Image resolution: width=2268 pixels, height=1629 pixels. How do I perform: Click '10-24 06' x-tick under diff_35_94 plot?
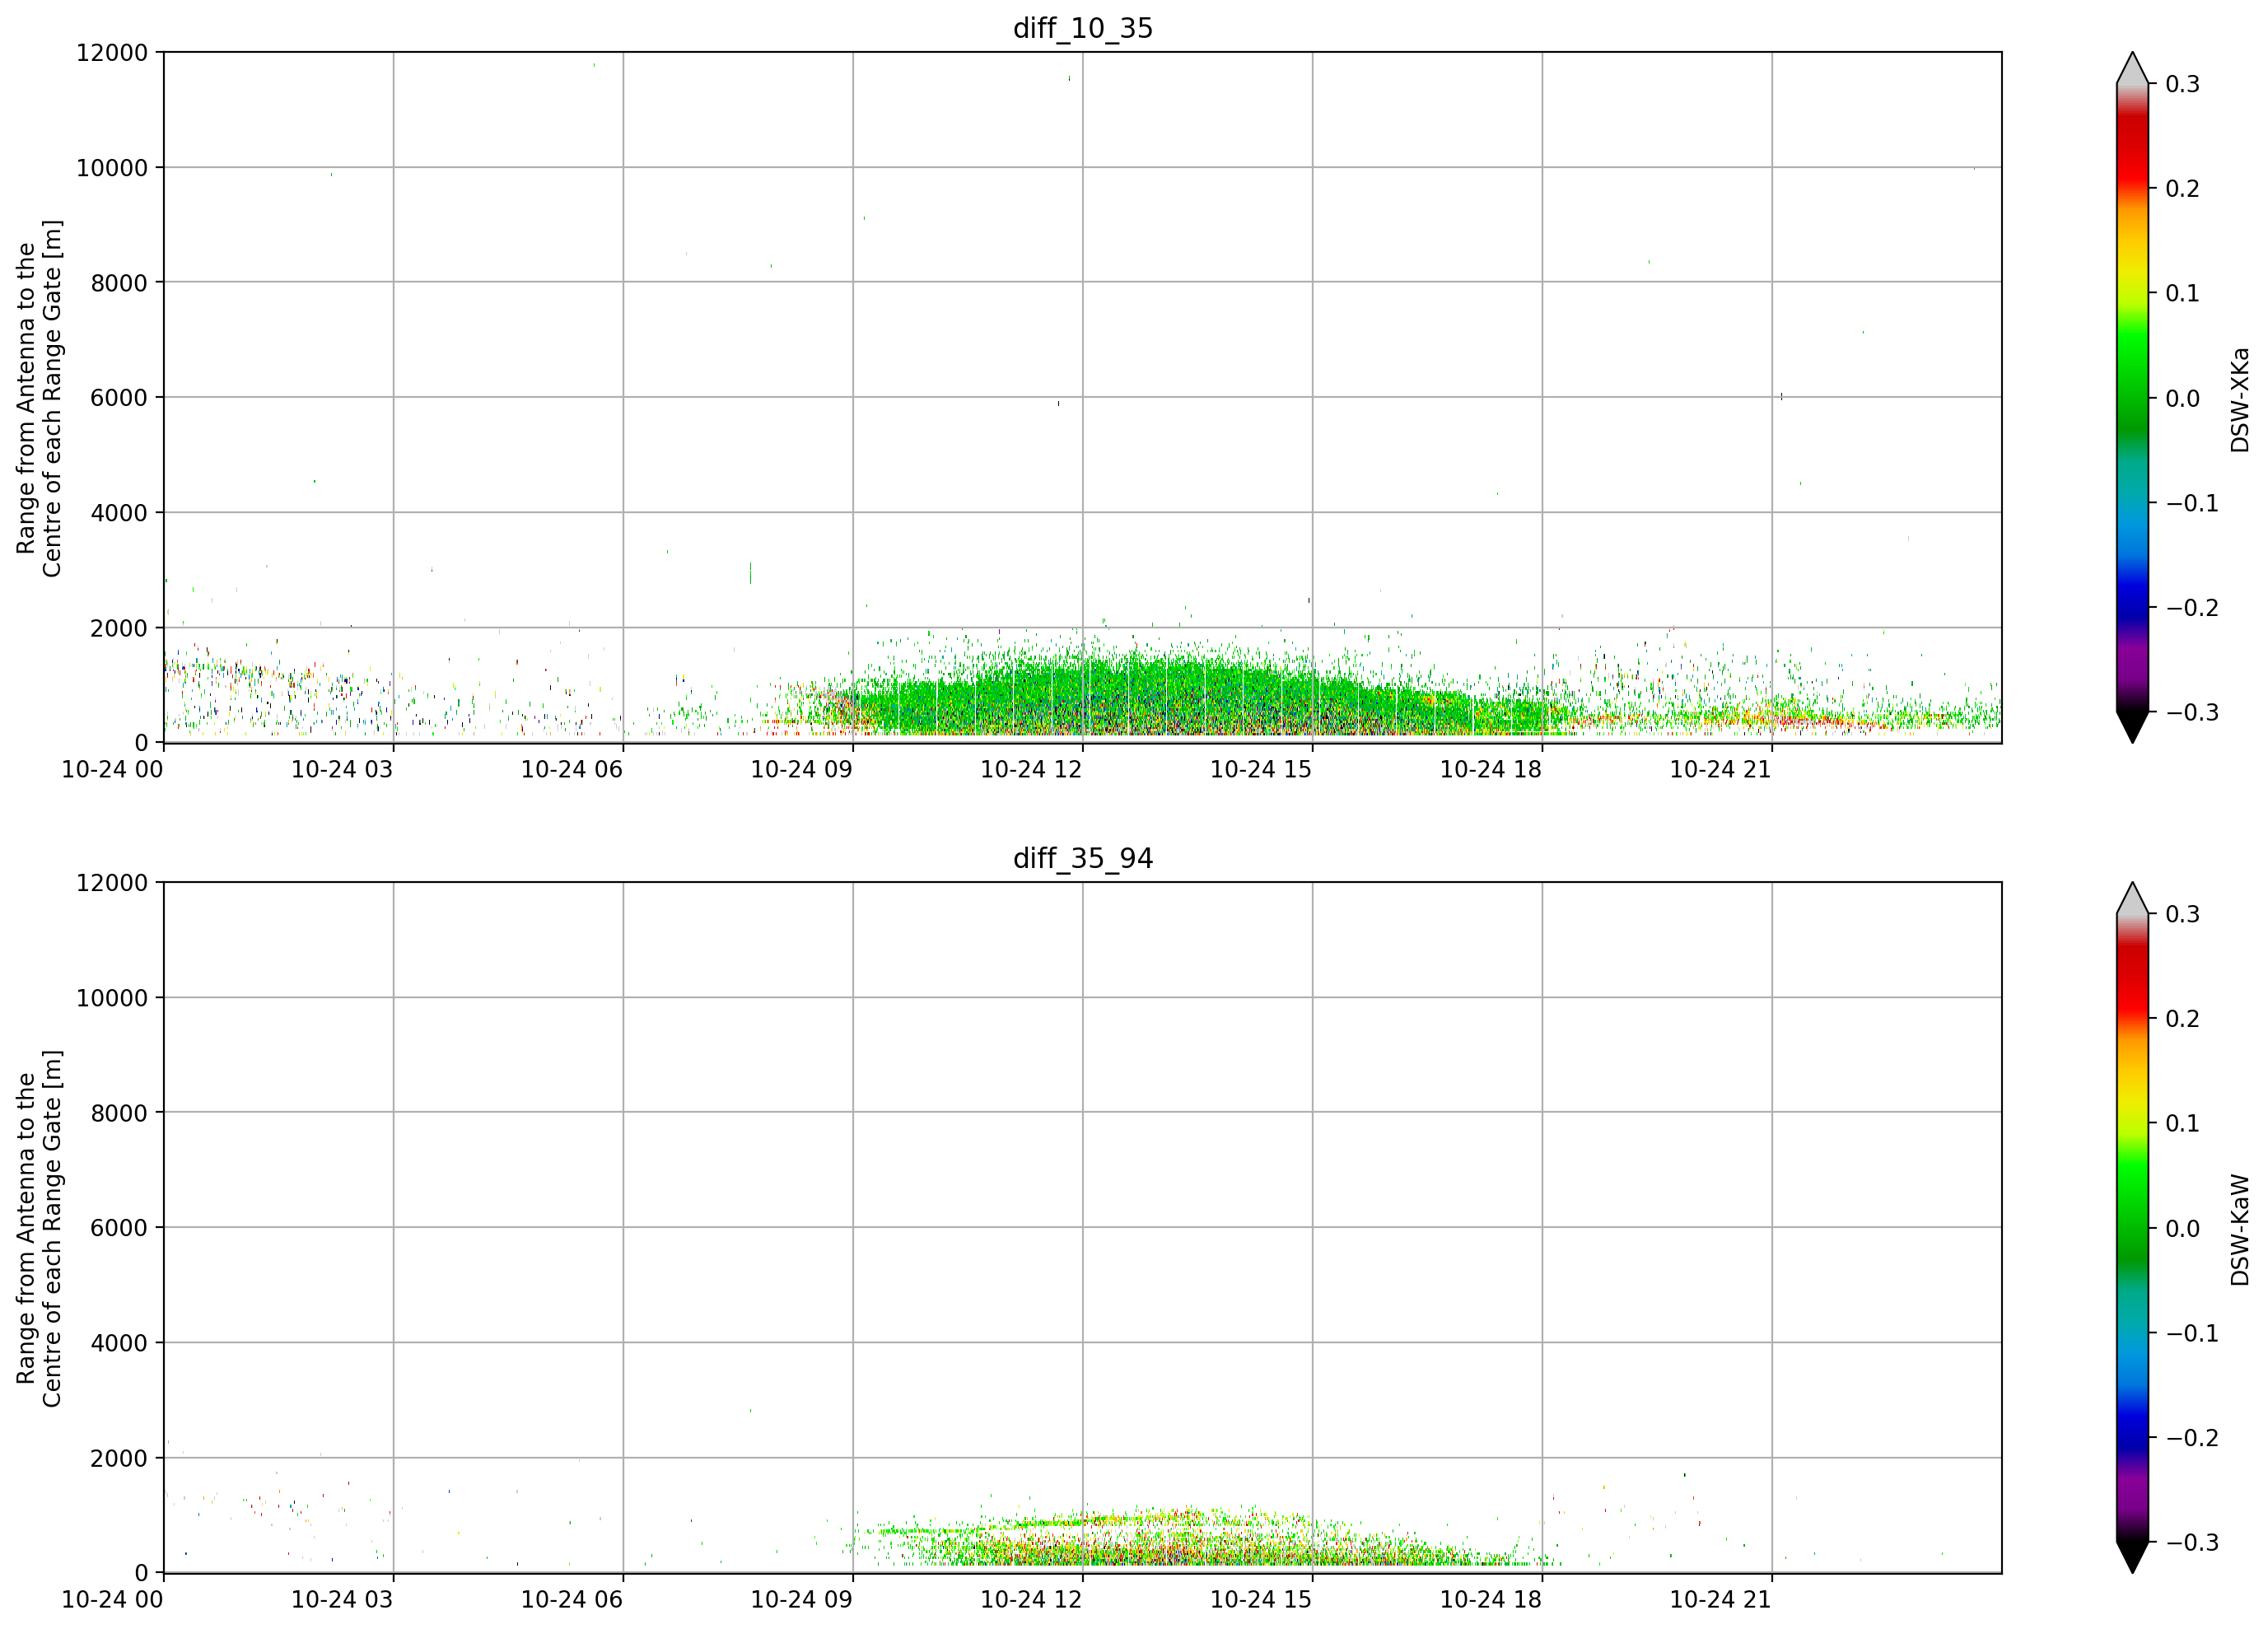coord(572,1599)
